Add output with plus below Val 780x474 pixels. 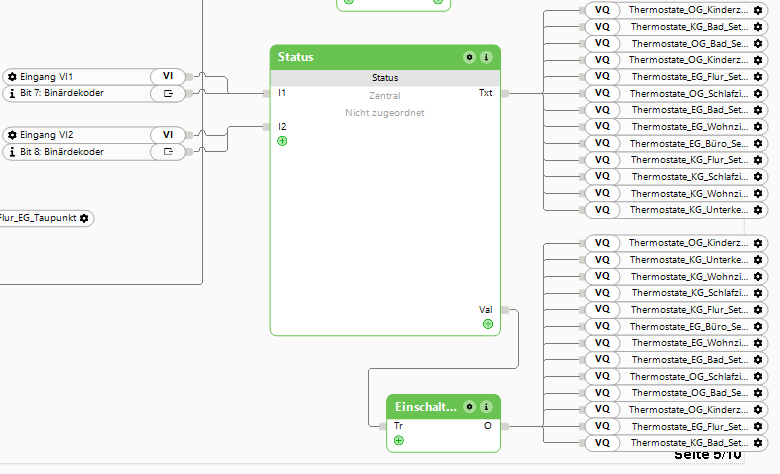click(x=488, y=324)
